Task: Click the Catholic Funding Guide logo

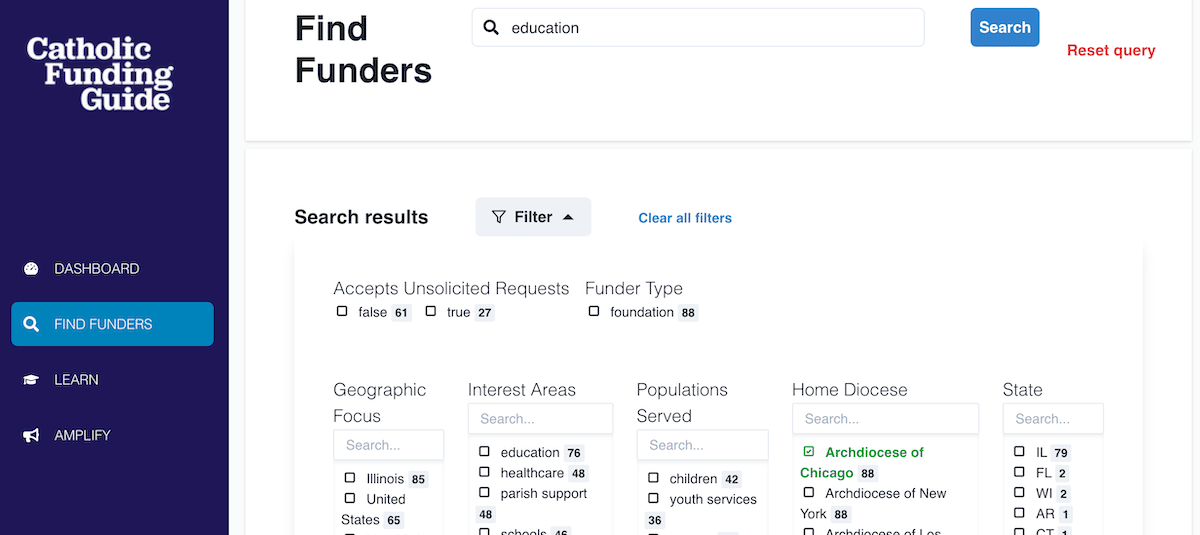Action: click(x=100, y=73)
